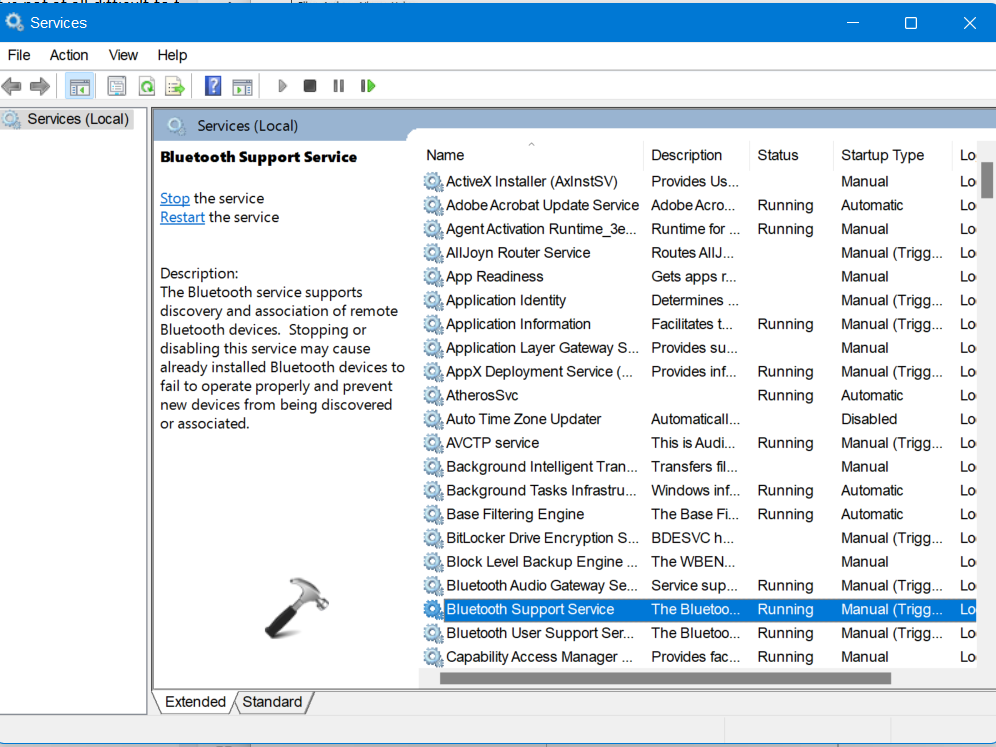Click the Stop Service square icon

pos(310,86)
